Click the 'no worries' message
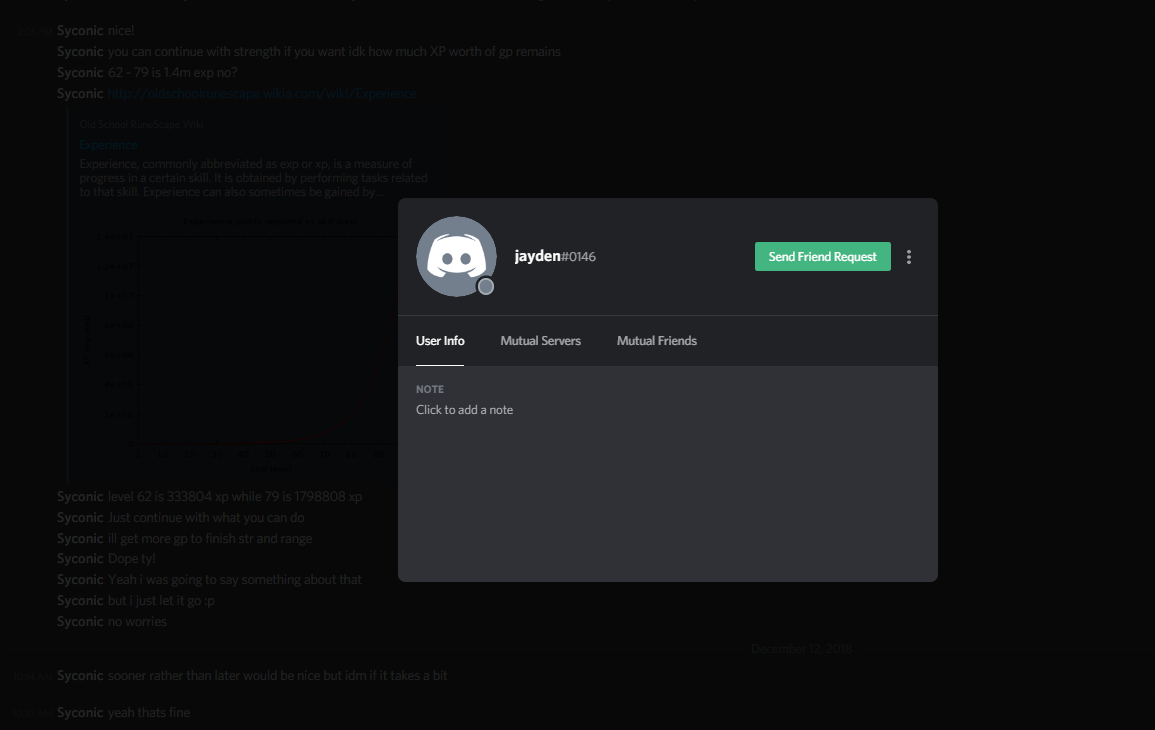Image resolution: width=1155 pixels, height=730 pixels. point(137,622)
